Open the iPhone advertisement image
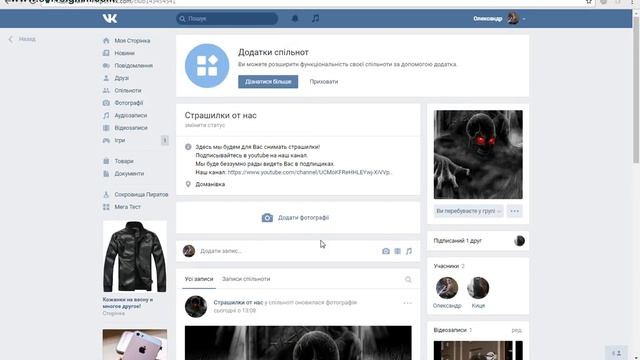 (x=135, y=344)
